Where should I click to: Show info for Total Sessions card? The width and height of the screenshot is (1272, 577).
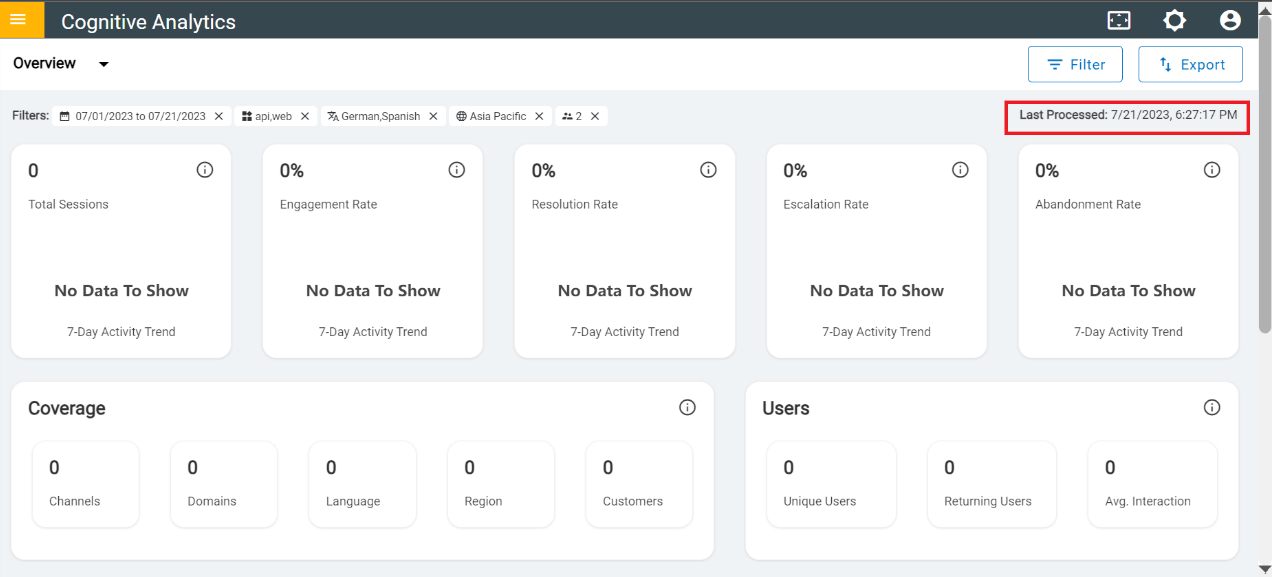(x=205, y=170)
